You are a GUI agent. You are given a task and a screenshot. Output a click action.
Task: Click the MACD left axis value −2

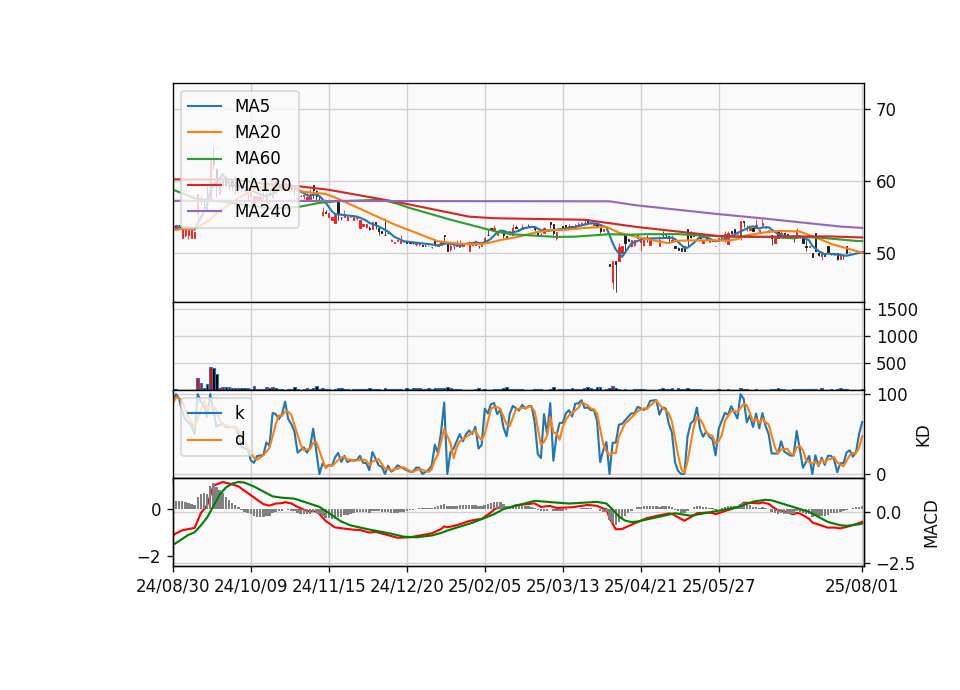click(149, 557)
